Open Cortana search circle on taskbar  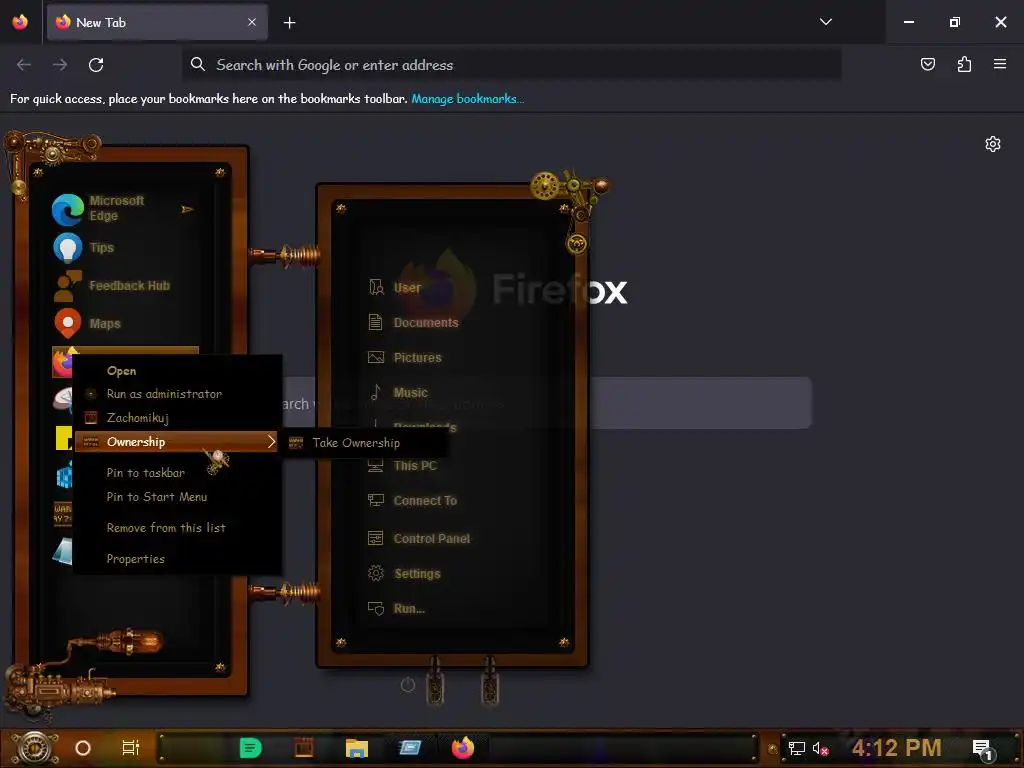(83, 748)
